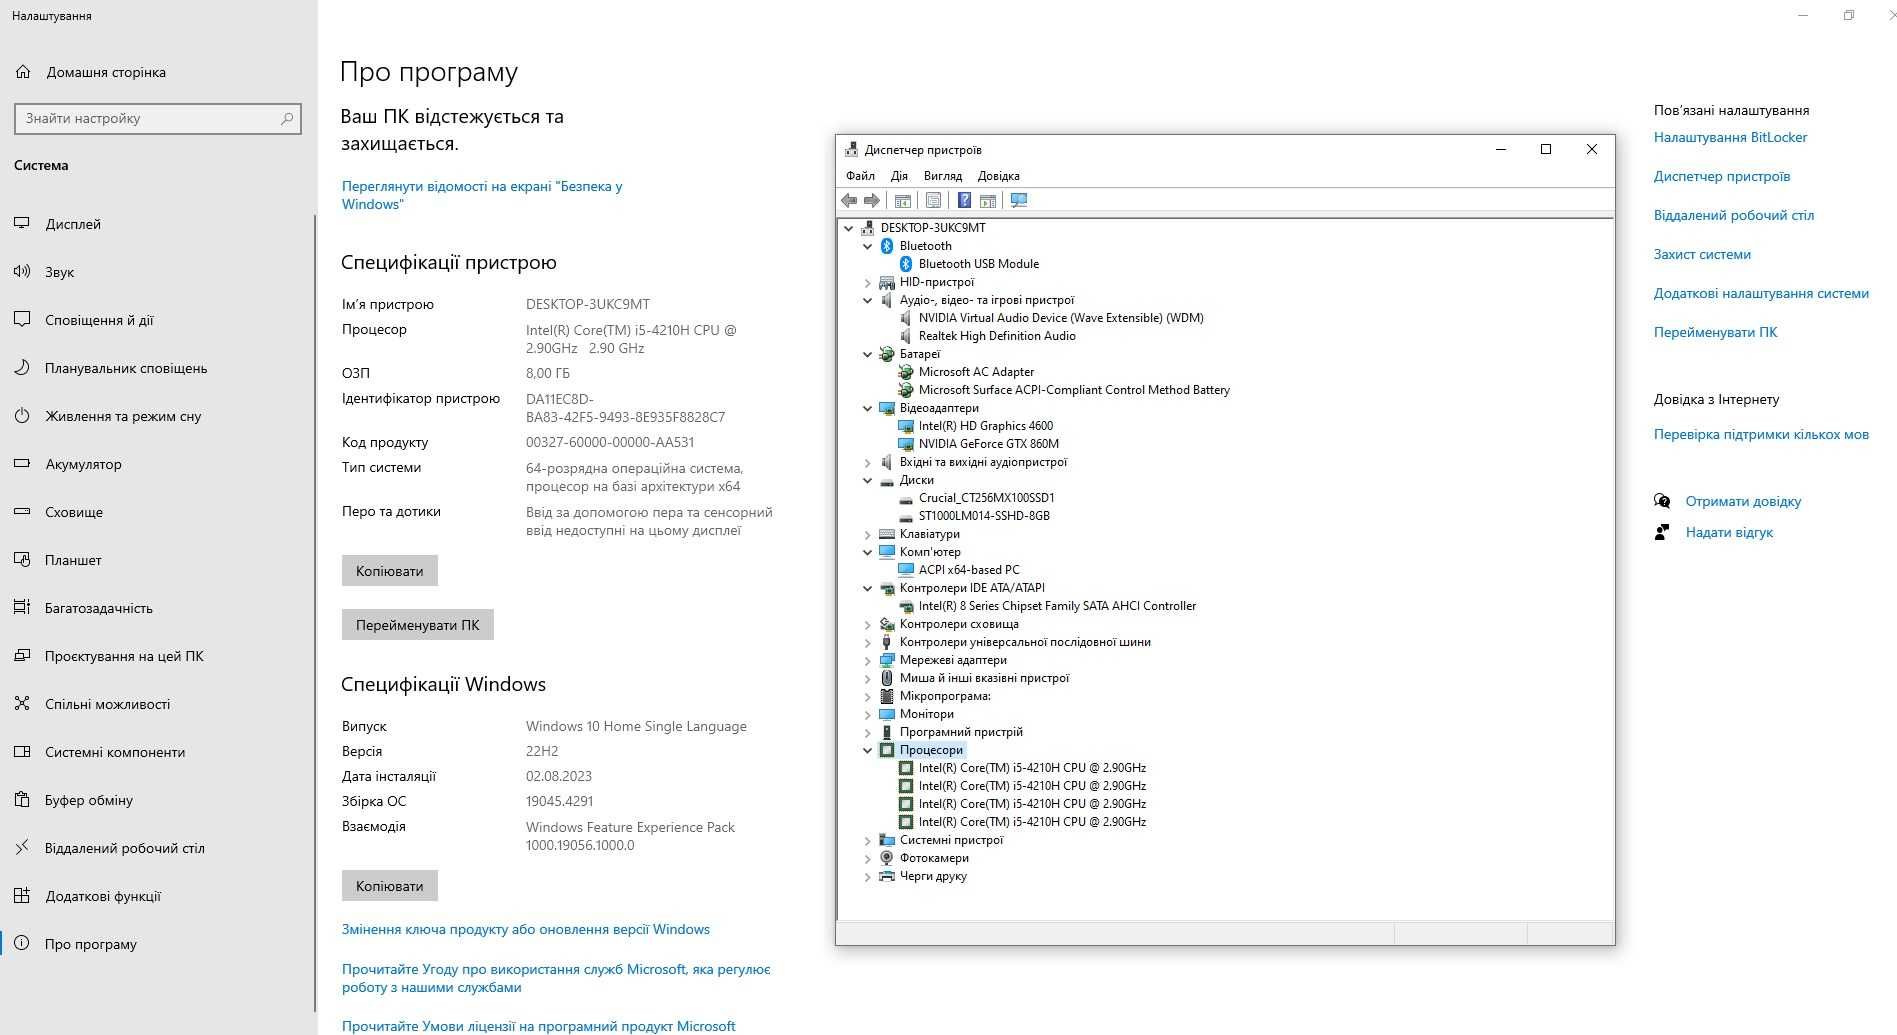The height and width of the screenshot is (1035, 1897).
Task: Select the Про програму sidebar item
Action: pyautogui.click(x=158, y=944)
